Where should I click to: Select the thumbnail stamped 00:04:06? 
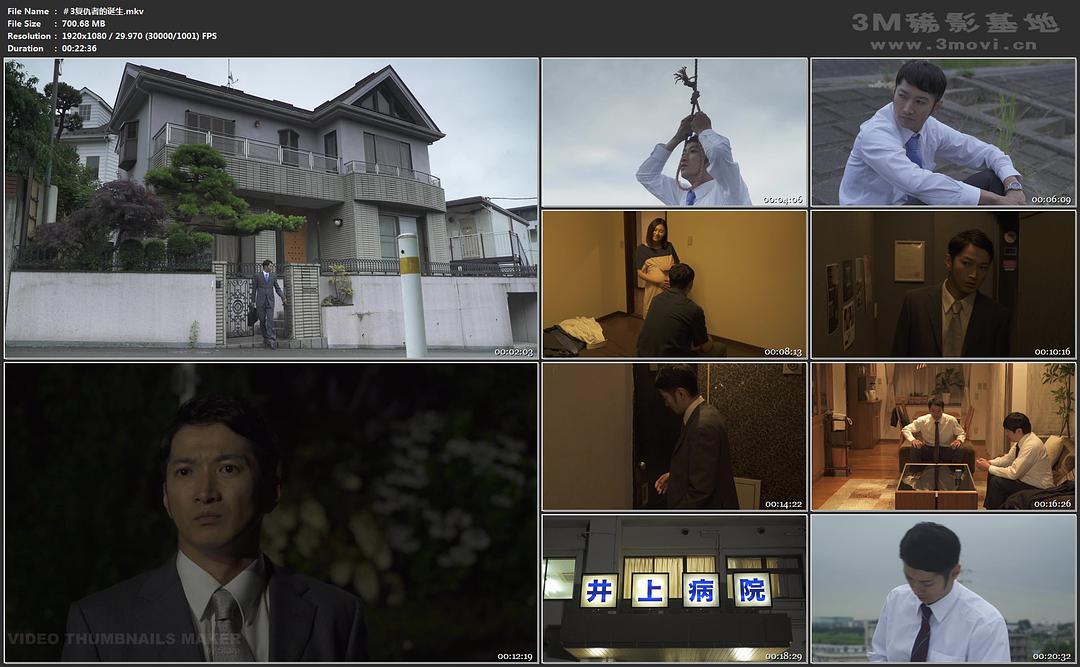(x=674, y=132)
